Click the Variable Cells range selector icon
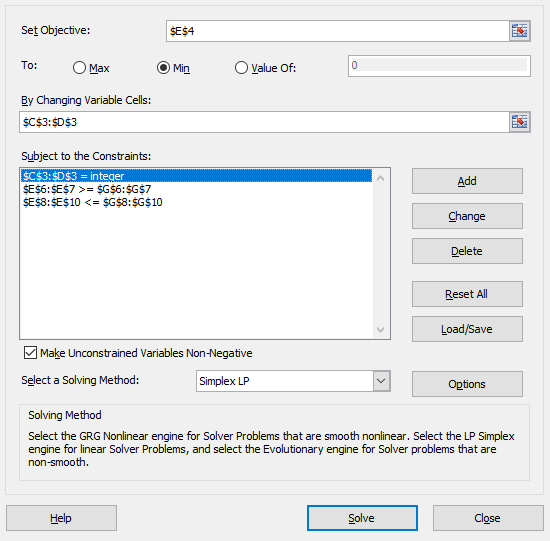550x541 pixels. 519,122
